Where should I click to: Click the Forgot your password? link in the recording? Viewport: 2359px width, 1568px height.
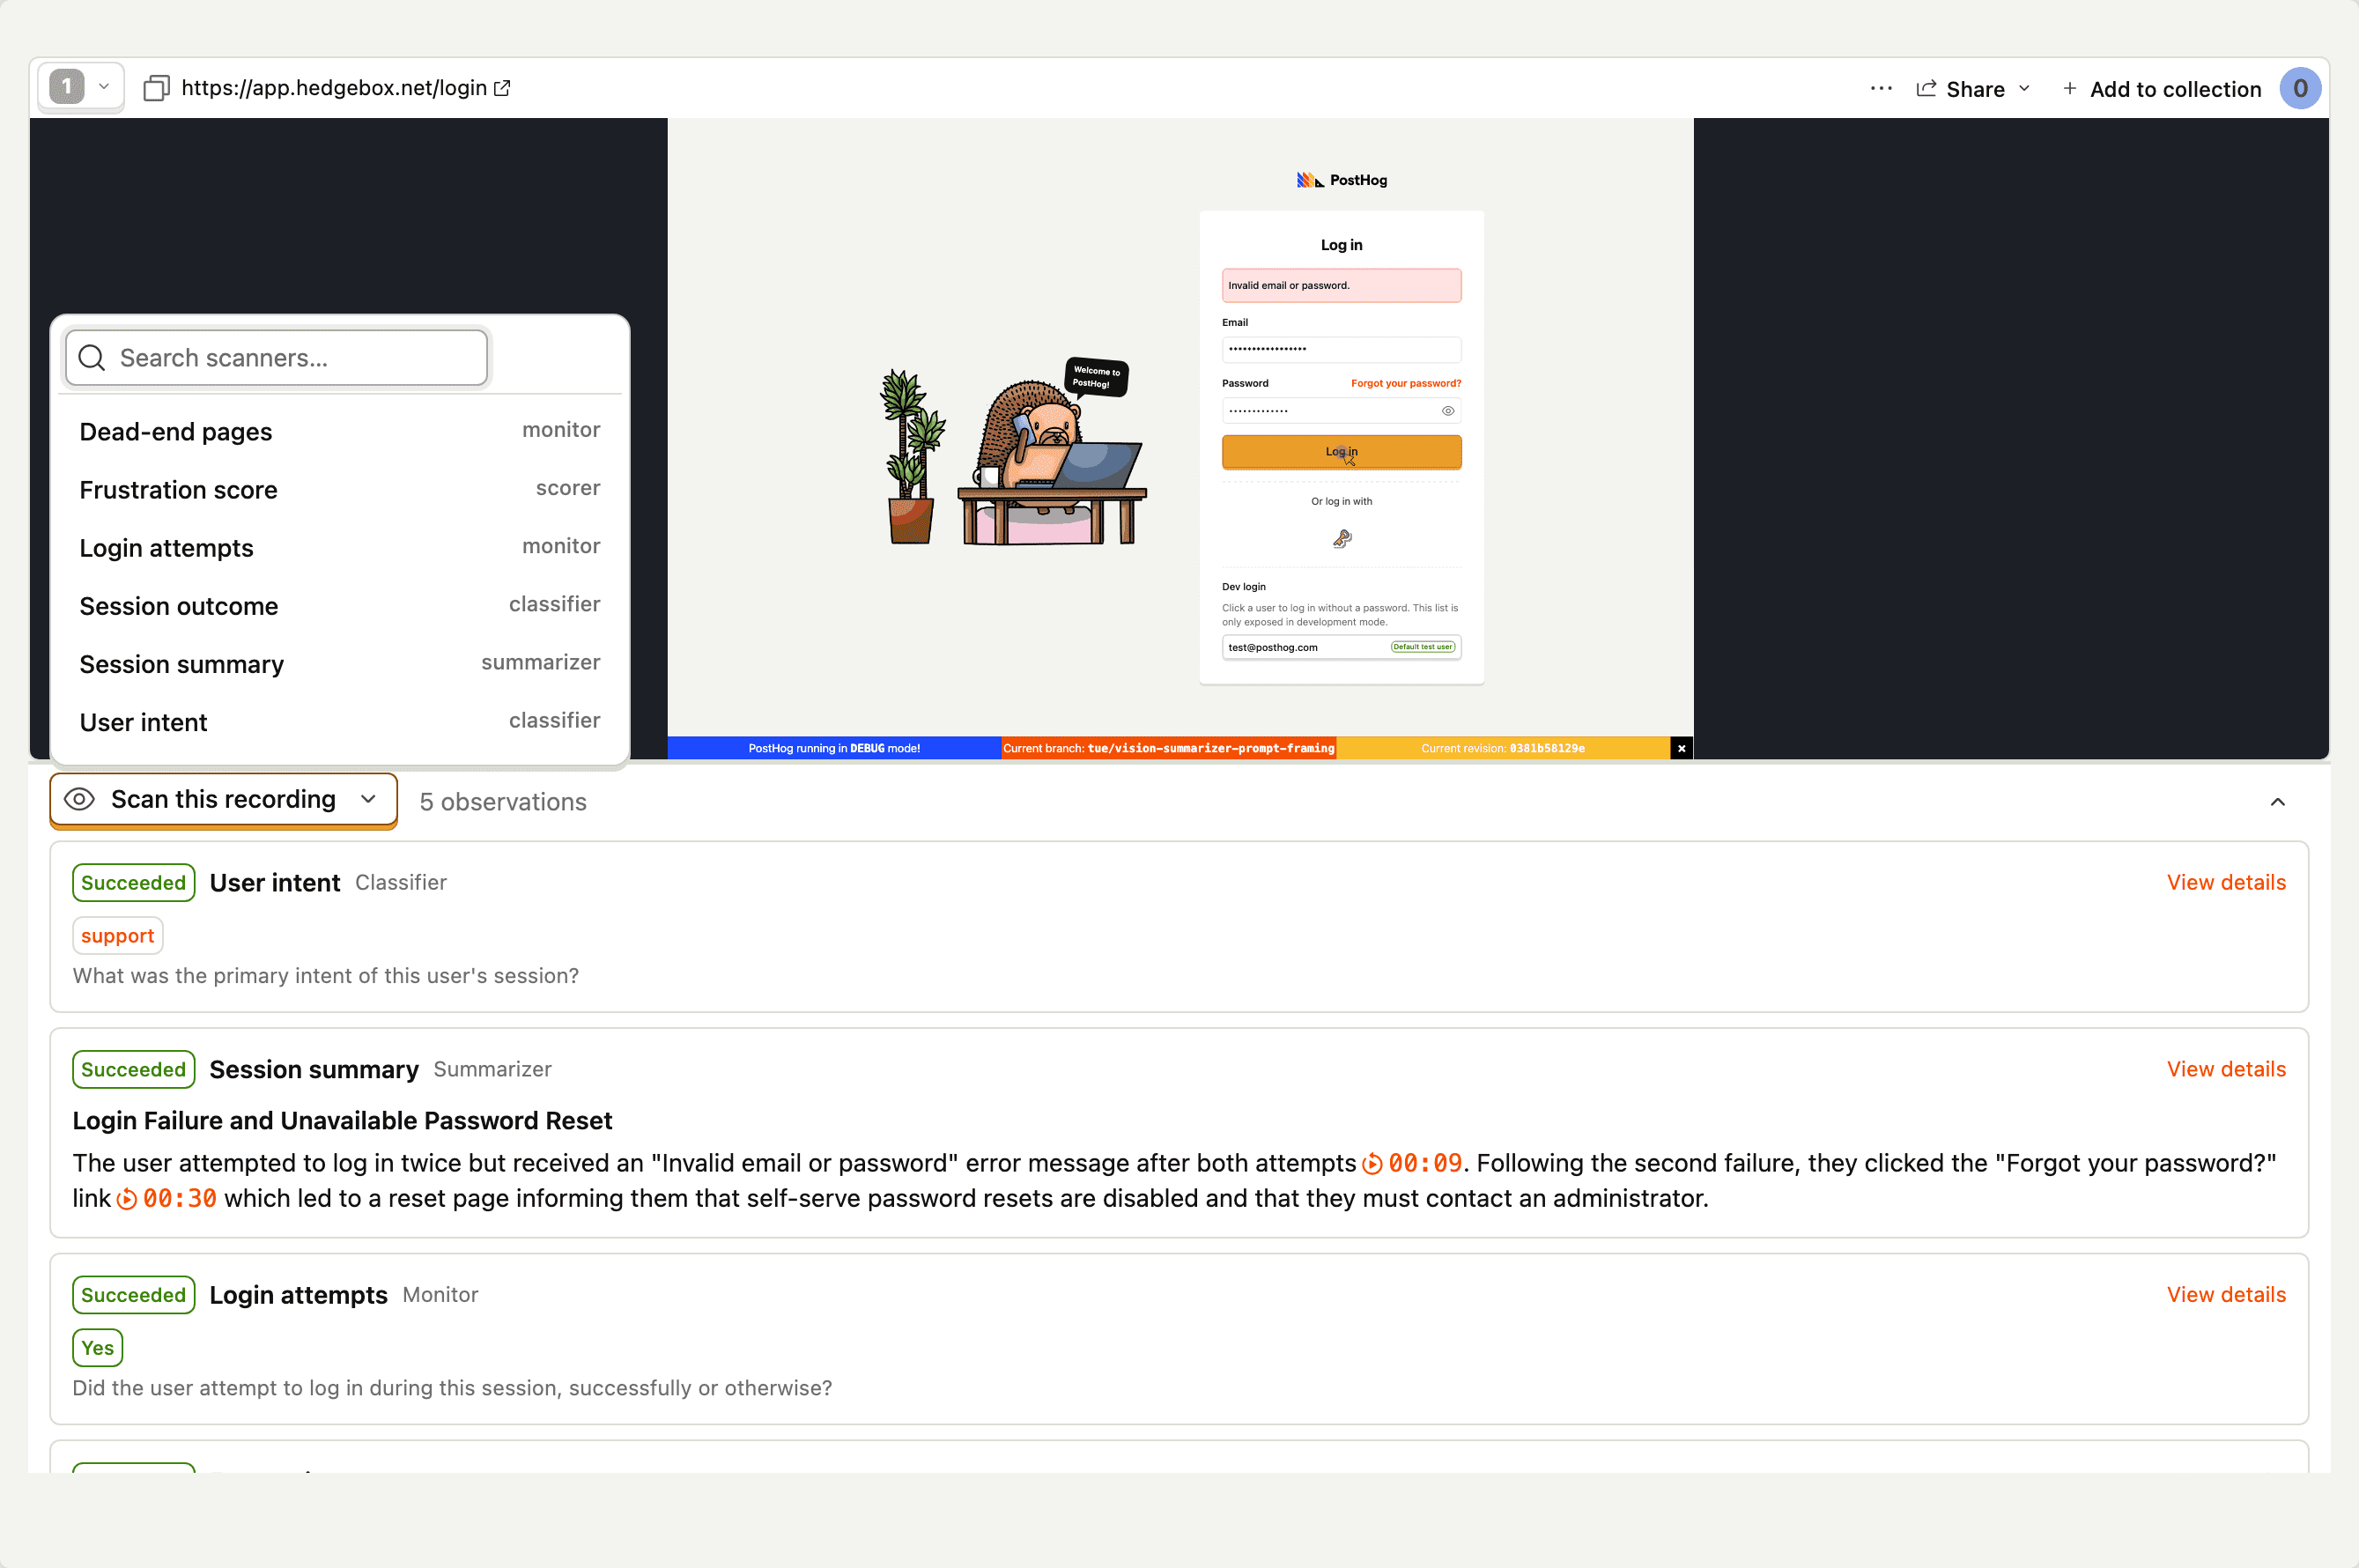point(1405,383)
